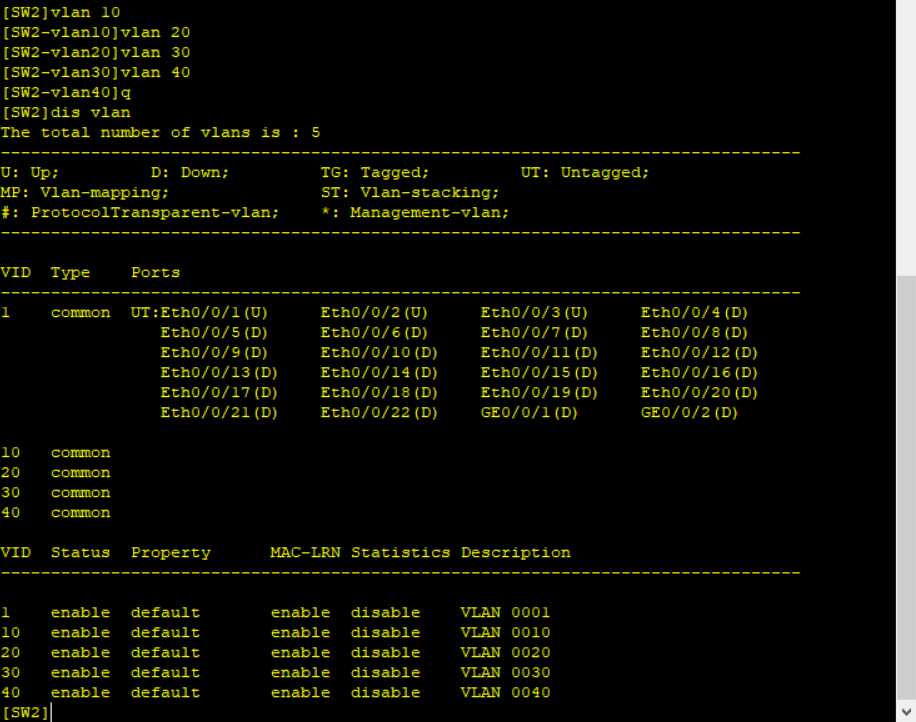Click the legend text "D: Down;"
This screenshot has width=916, height=722.
click(x=190, y=172)
